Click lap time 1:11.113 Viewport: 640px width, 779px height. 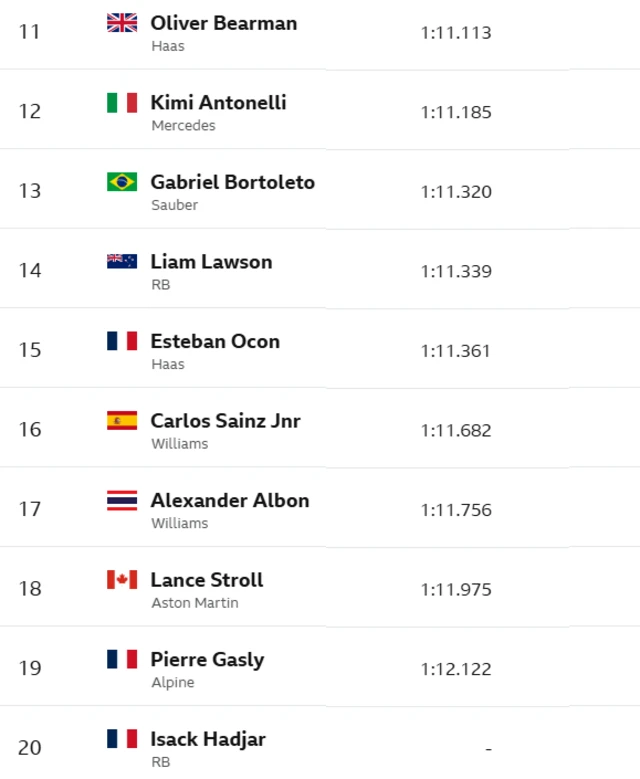(x=456, y=32)
